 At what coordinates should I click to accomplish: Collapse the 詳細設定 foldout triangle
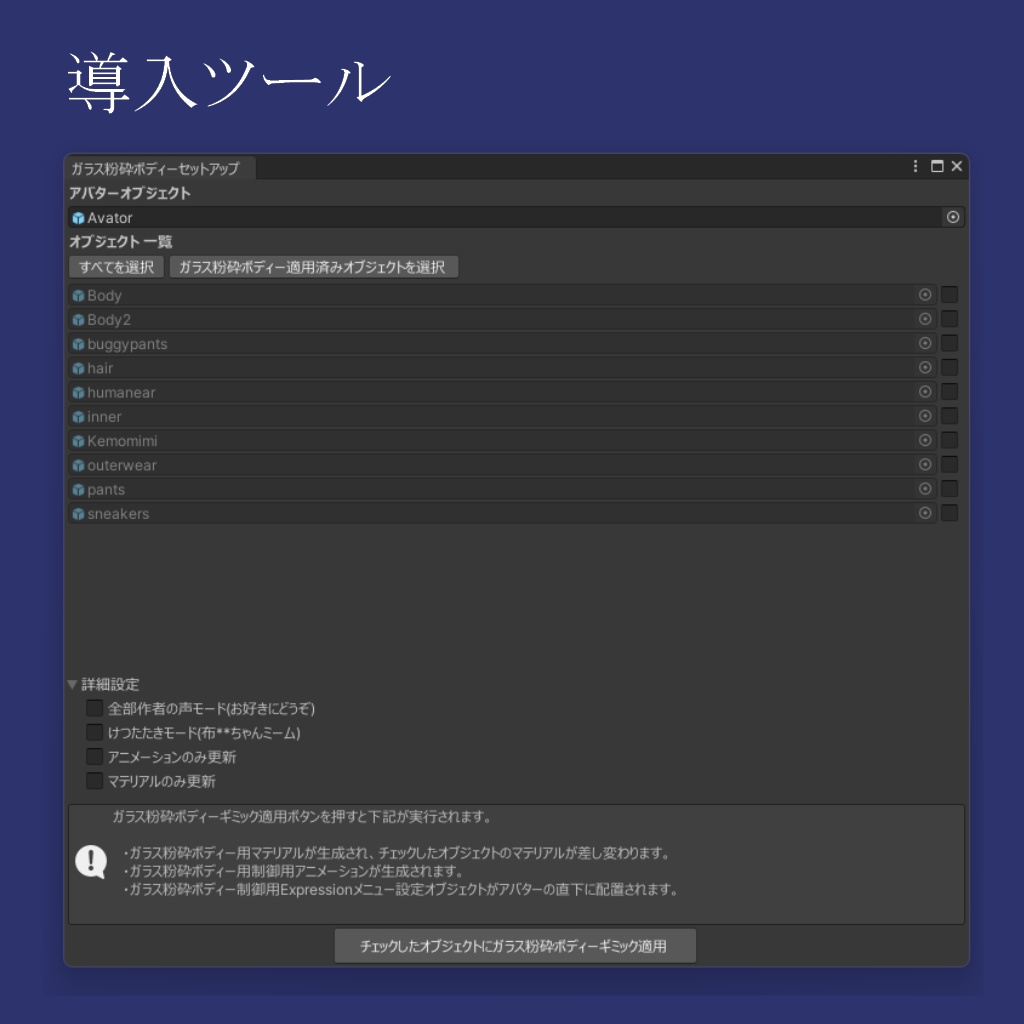[71, 684]
